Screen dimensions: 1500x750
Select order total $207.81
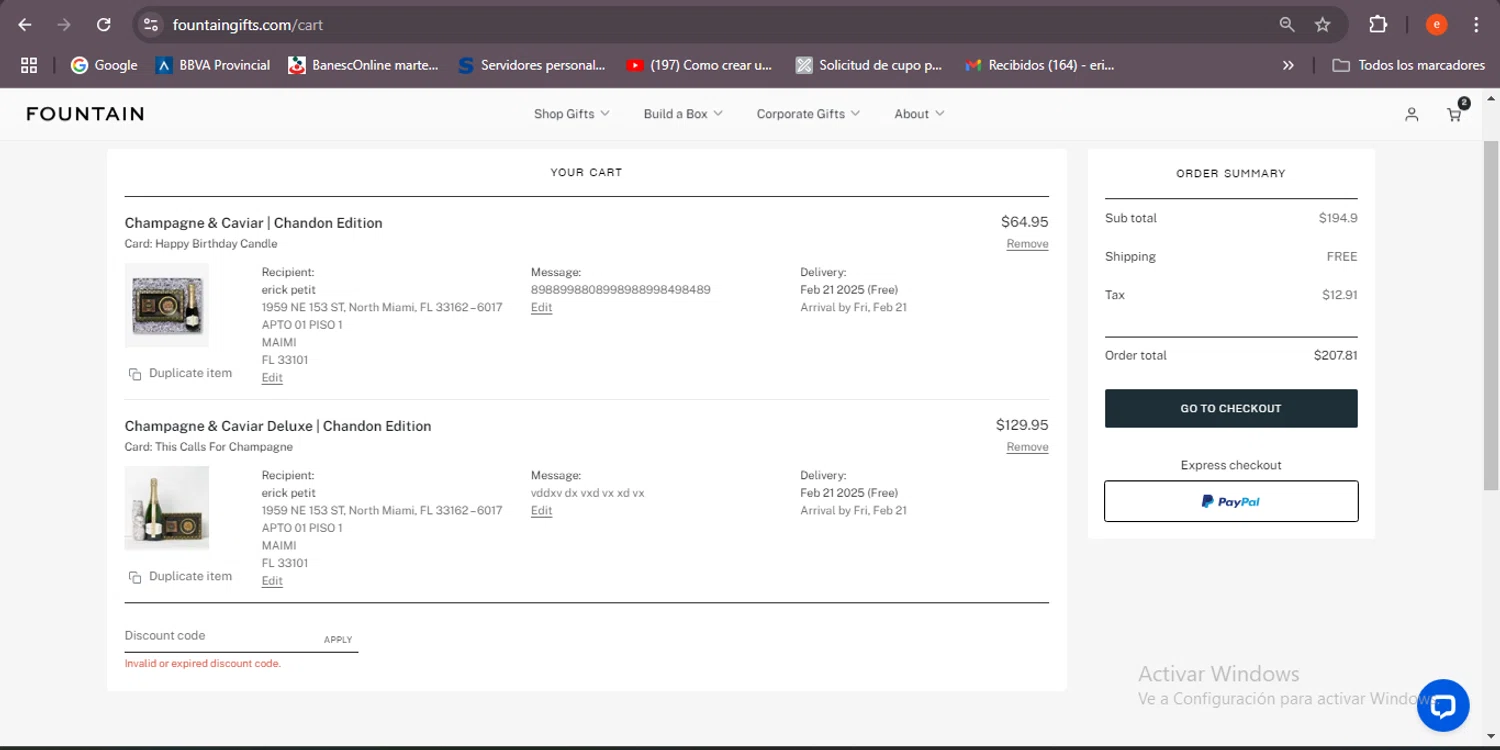coord(1335,355)
